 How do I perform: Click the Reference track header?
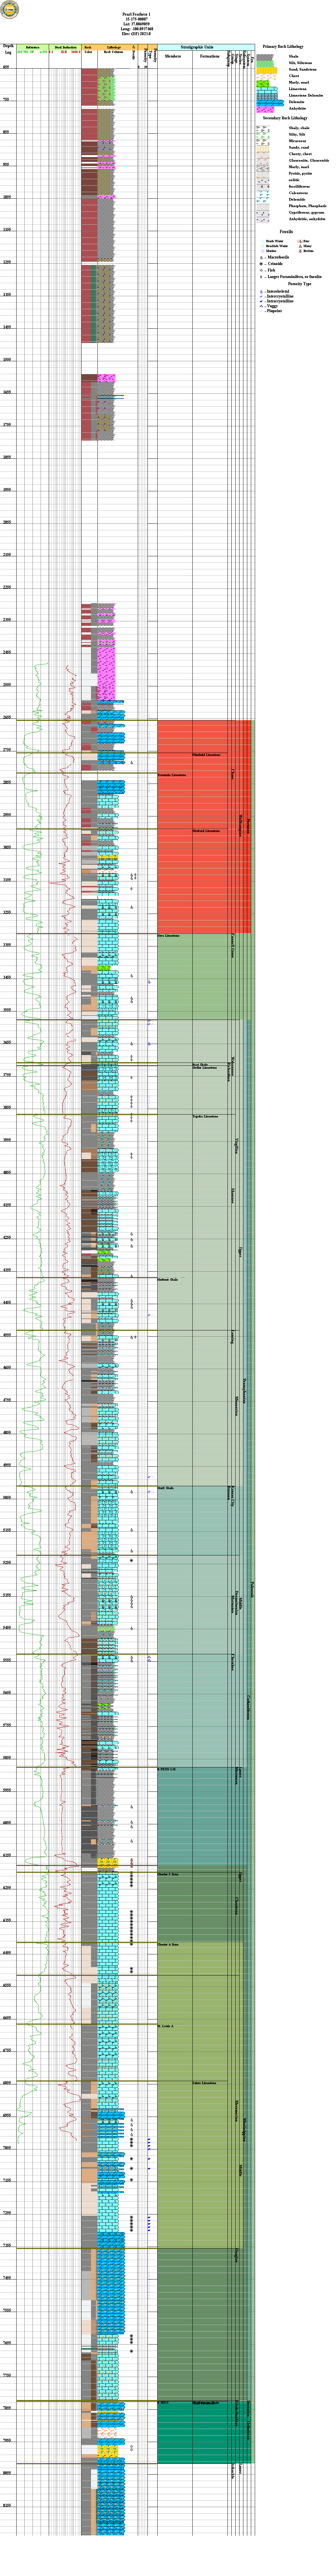(x=33, y=47)
